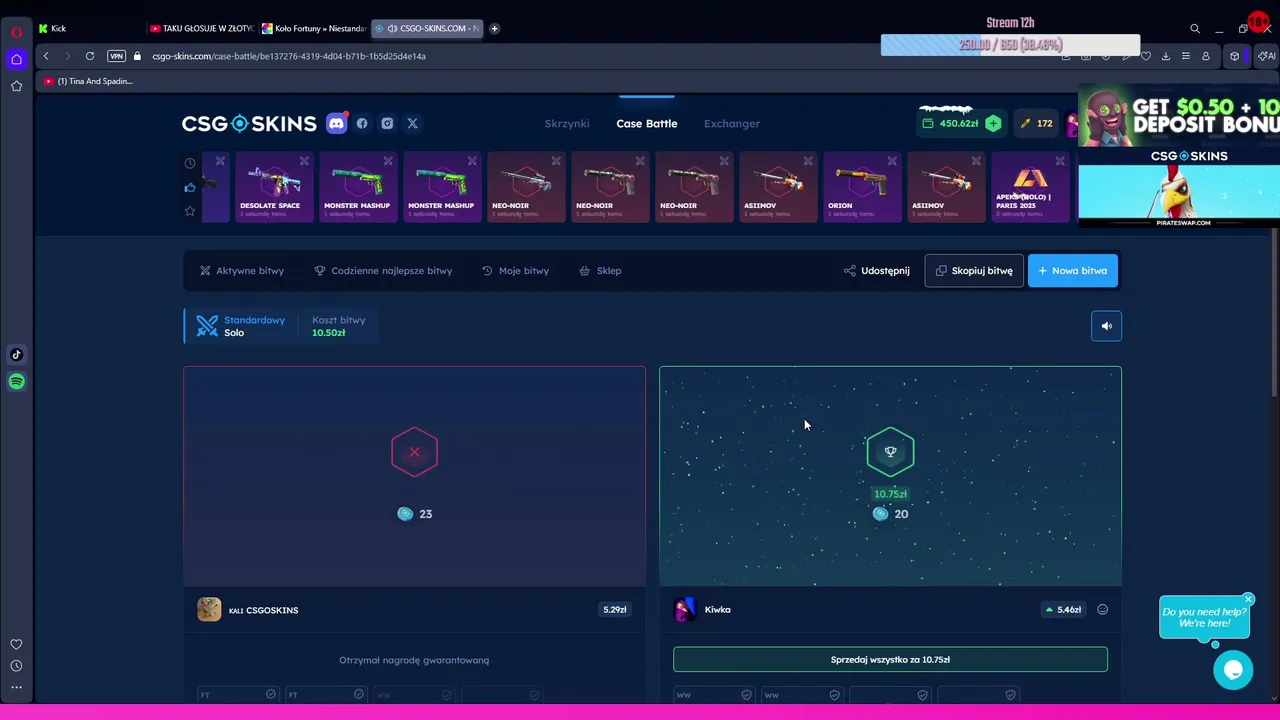1280x720 pixels.
Task: Click Kiwka's 5.46zł total value
Action: [1064, 609]
